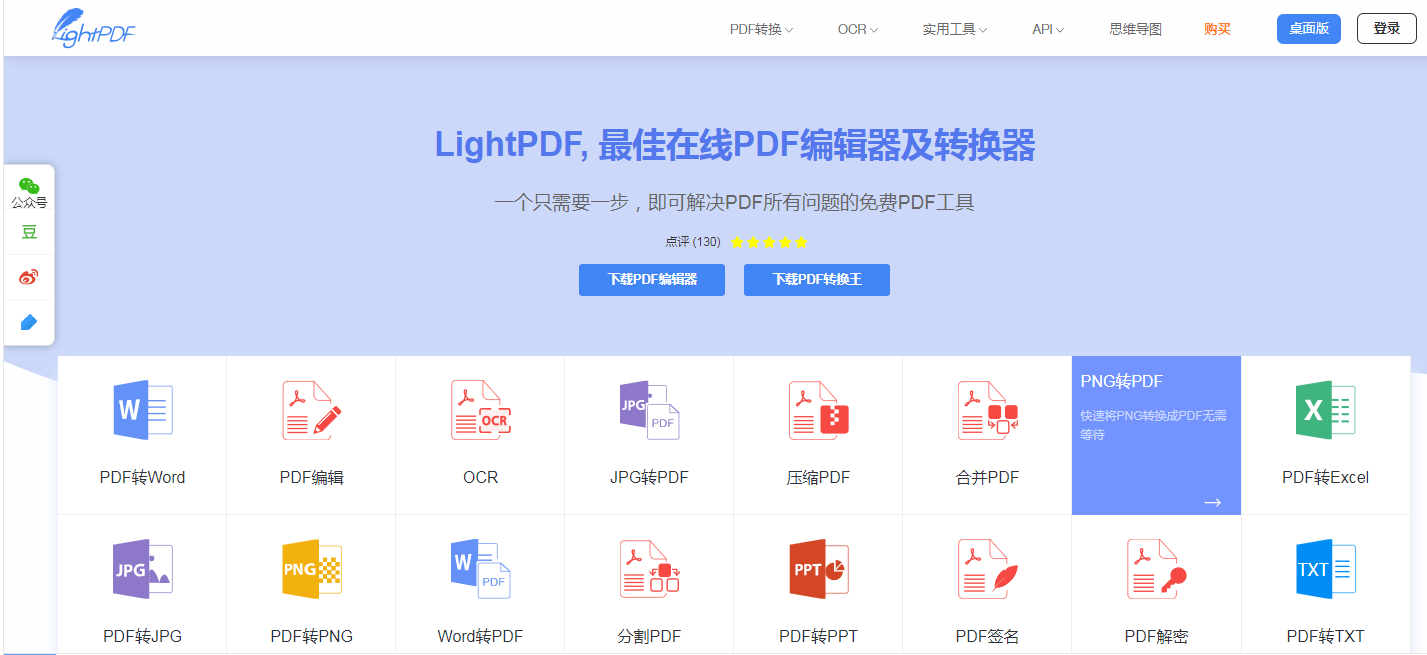1427x655 pixels.
Task: Choose the 压缩PDF zipper icon
Action: 818,410
